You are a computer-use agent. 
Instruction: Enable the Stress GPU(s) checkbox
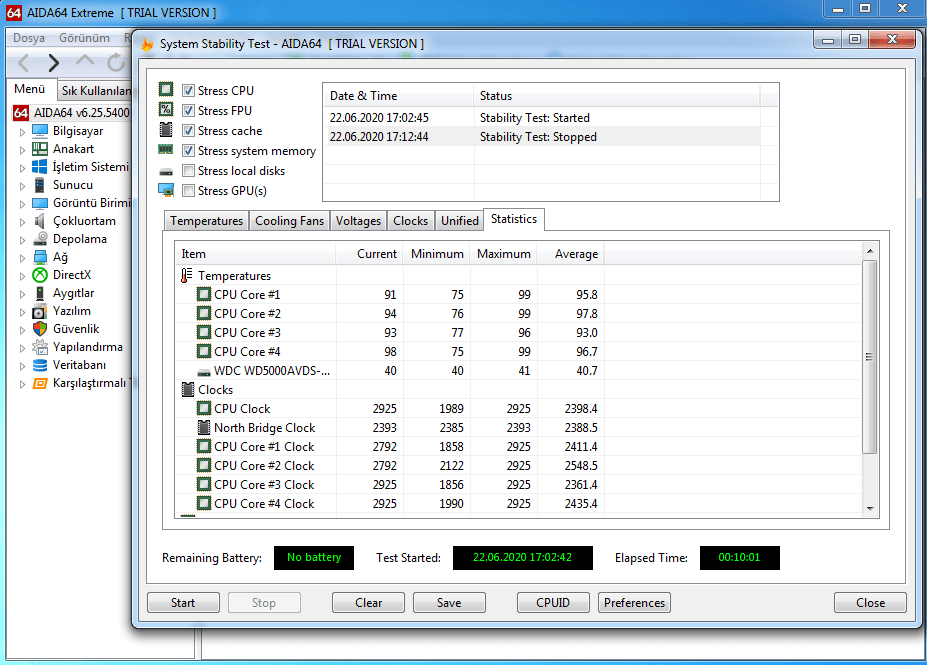[x=189, y=191]
